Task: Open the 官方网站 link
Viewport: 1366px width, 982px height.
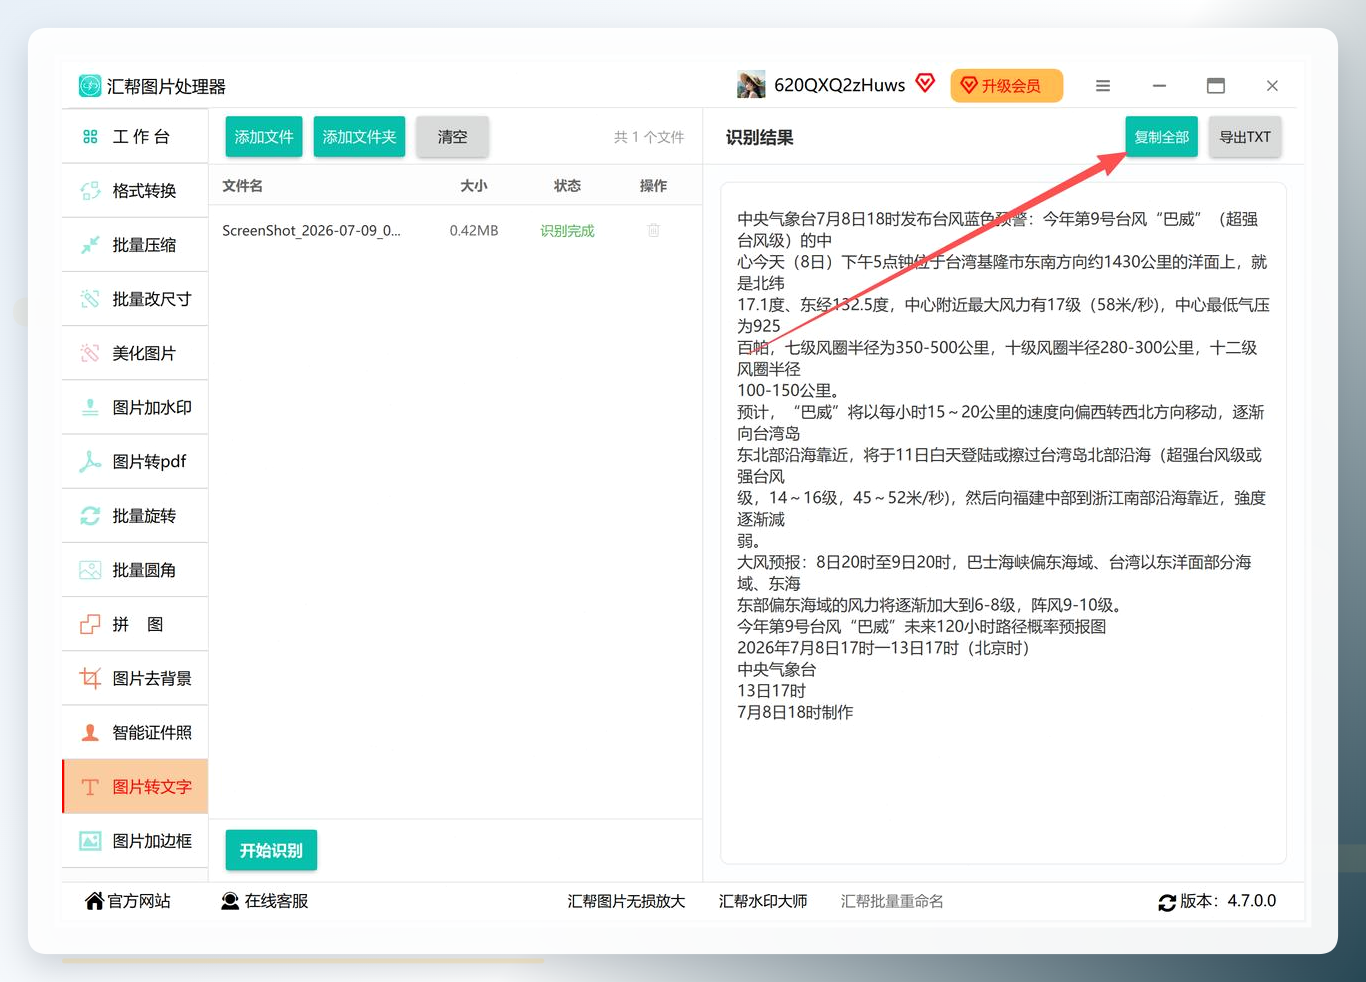Action: pos(128,901)
